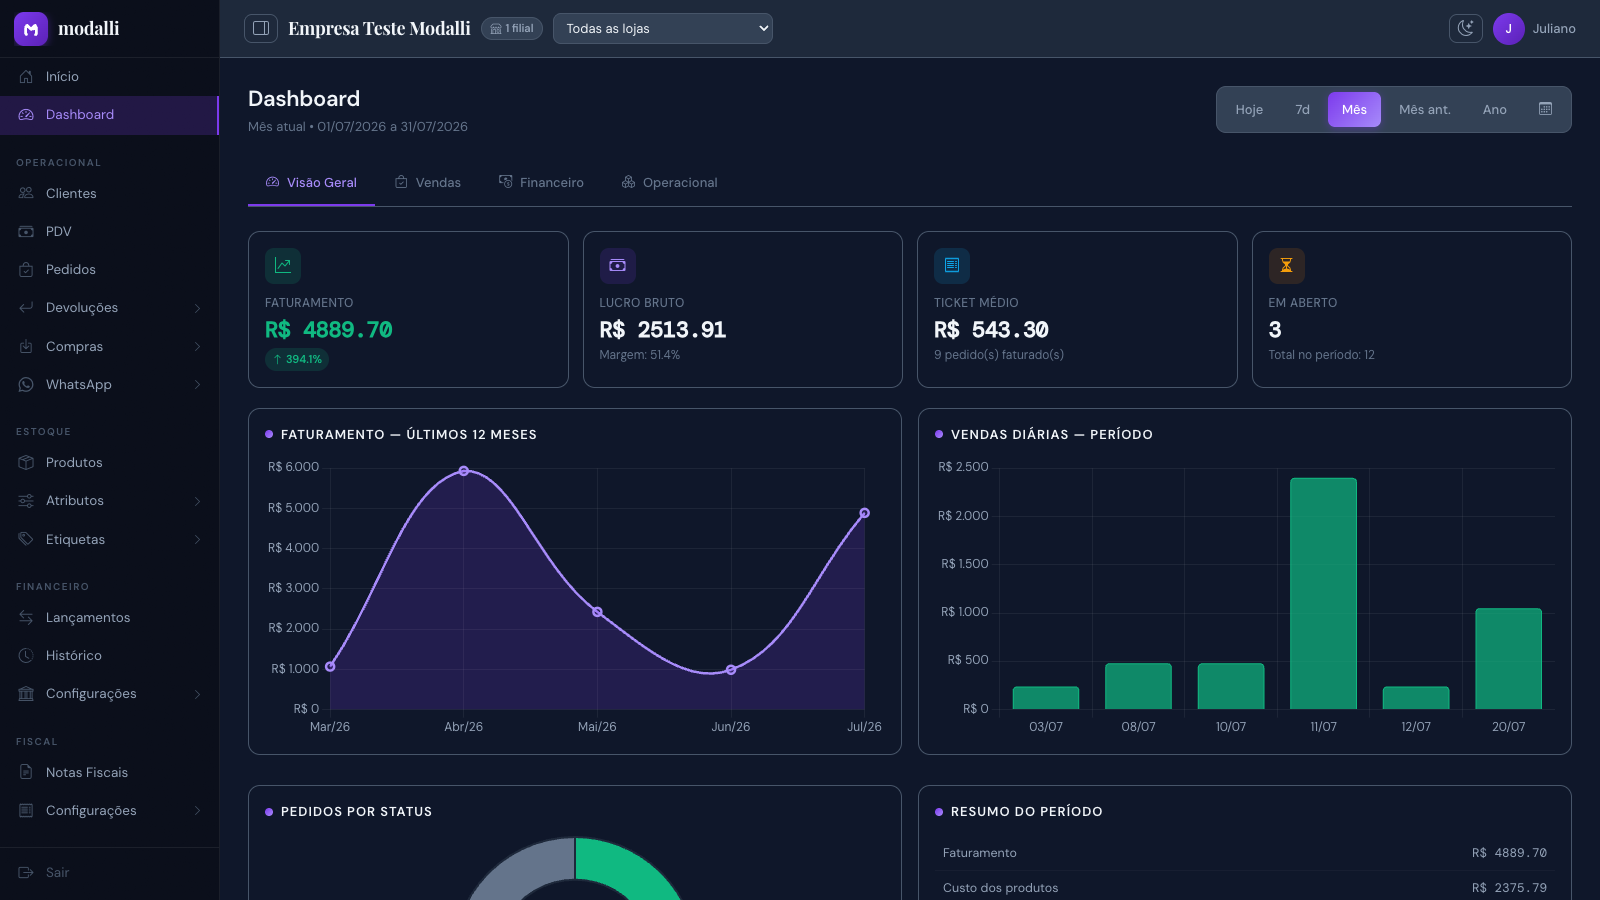This screenshot has height=900, width=1600.
Task: Open the custom date calendar icon
Action: tap(1545, 109)
